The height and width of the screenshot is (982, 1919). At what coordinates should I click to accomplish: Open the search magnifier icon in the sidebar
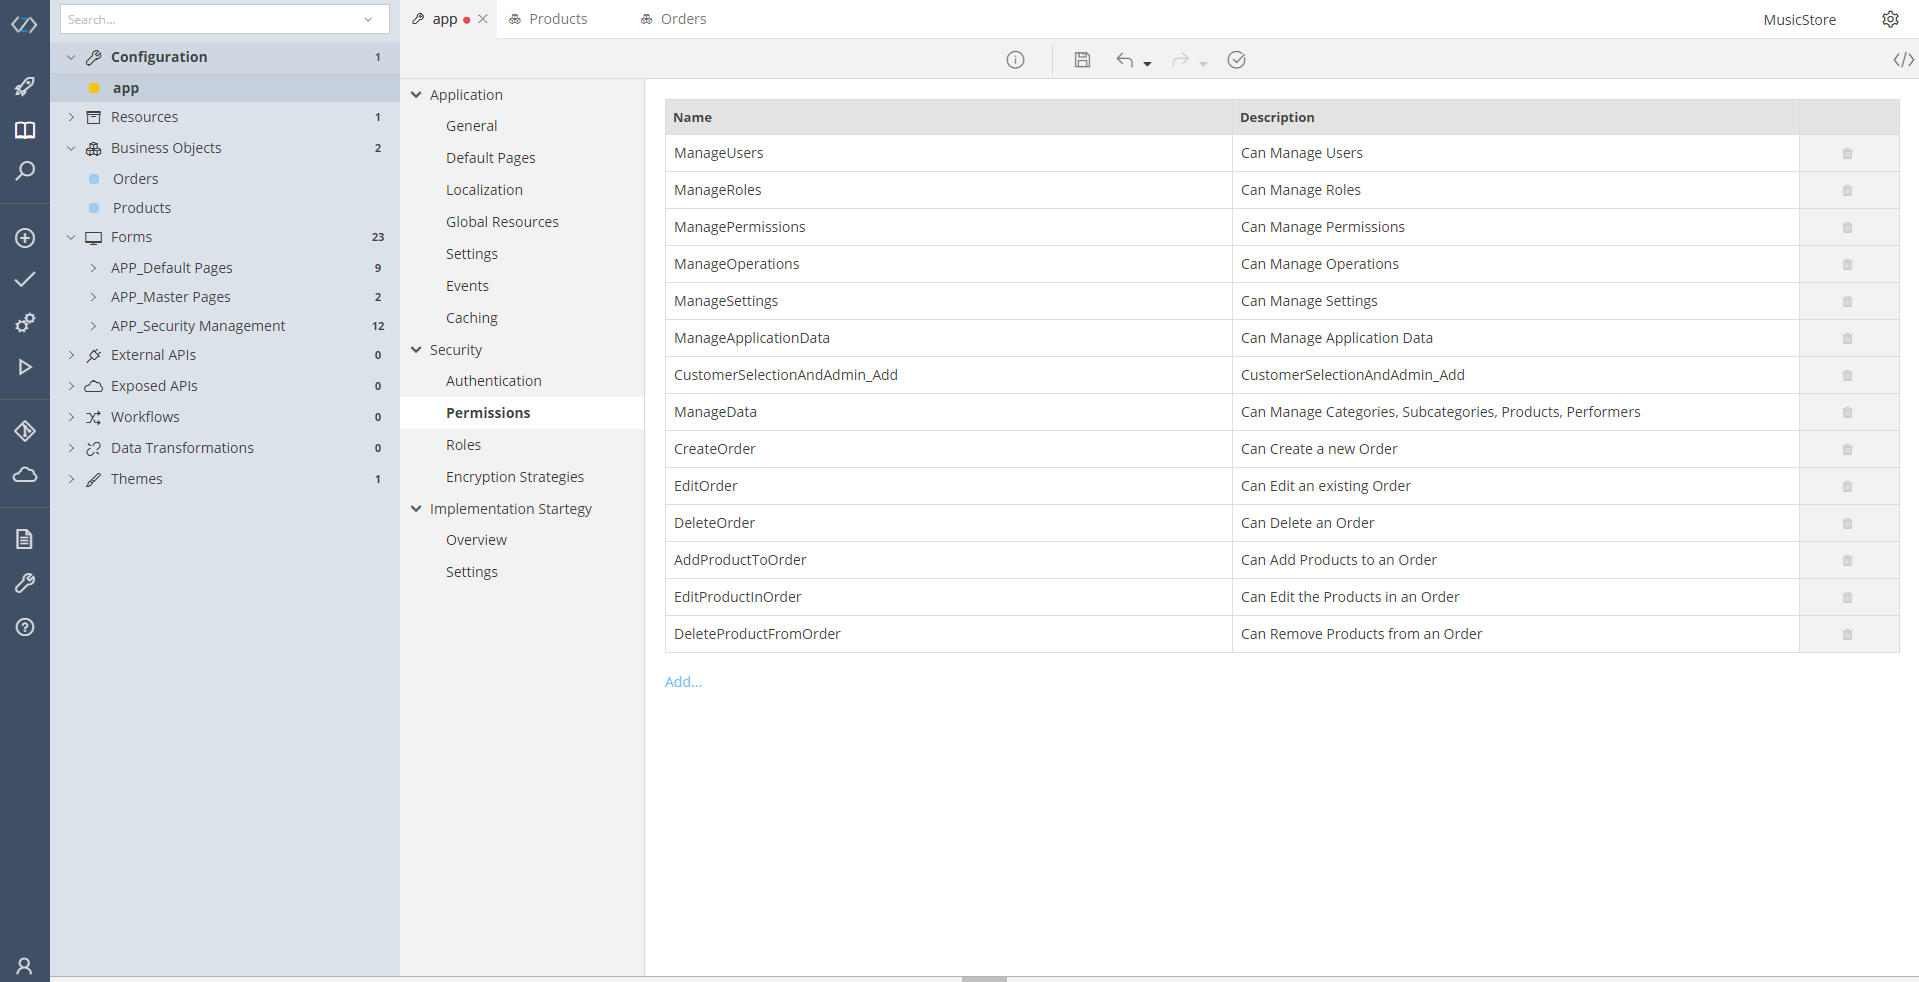point(24,171)
